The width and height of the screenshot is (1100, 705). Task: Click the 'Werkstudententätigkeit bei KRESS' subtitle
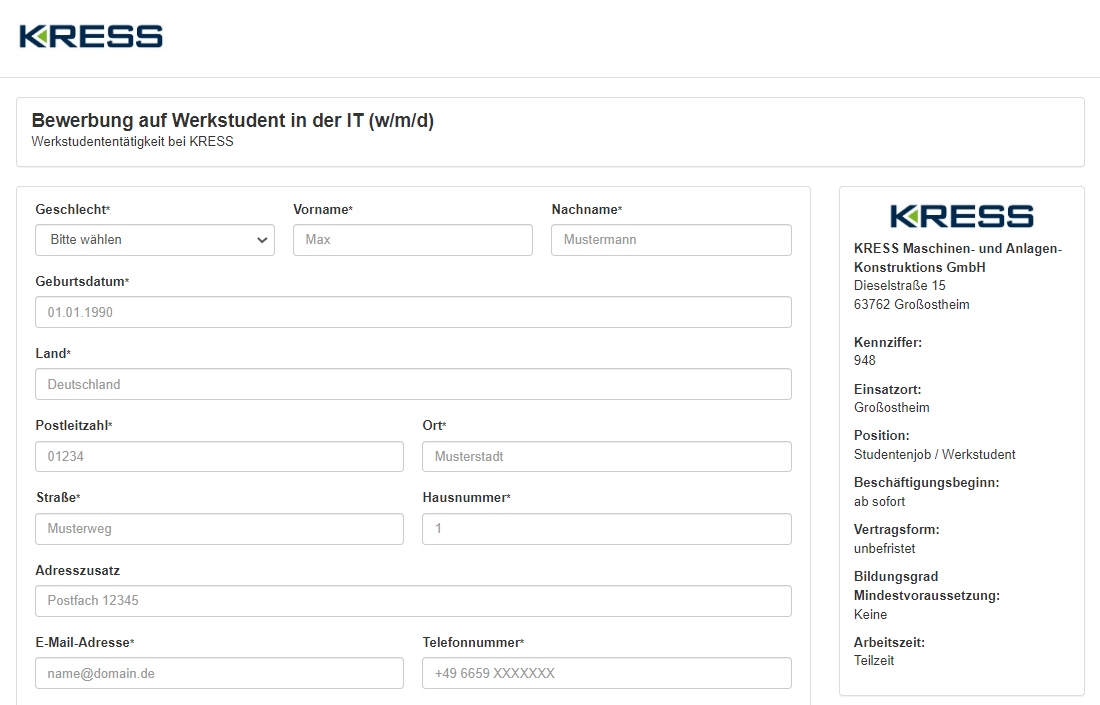(x=132, y=142)
